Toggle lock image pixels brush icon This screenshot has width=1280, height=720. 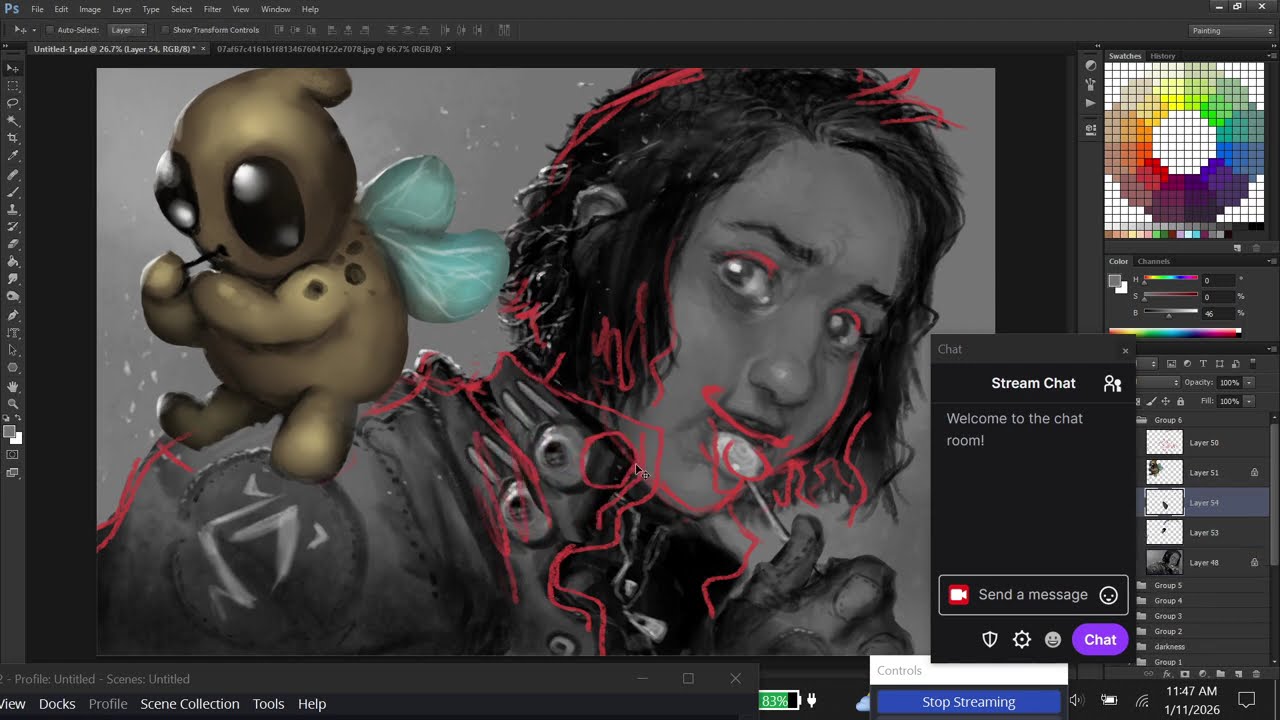click(x=1151, y=401)
